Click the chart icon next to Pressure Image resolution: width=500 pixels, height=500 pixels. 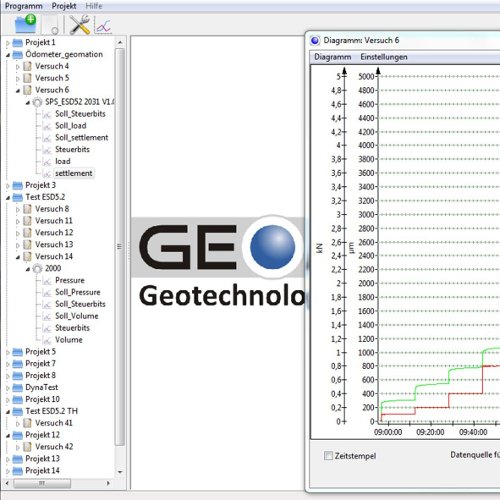(47, 281)
